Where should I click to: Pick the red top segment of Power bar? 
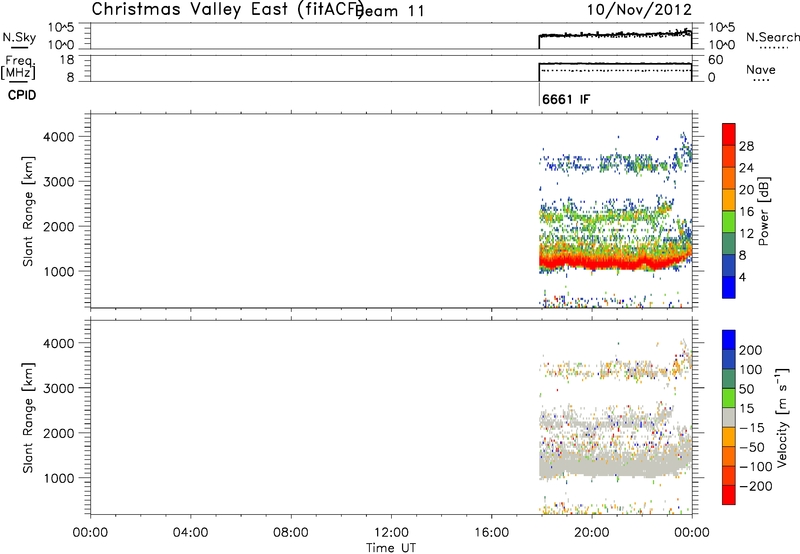(729, 134)
